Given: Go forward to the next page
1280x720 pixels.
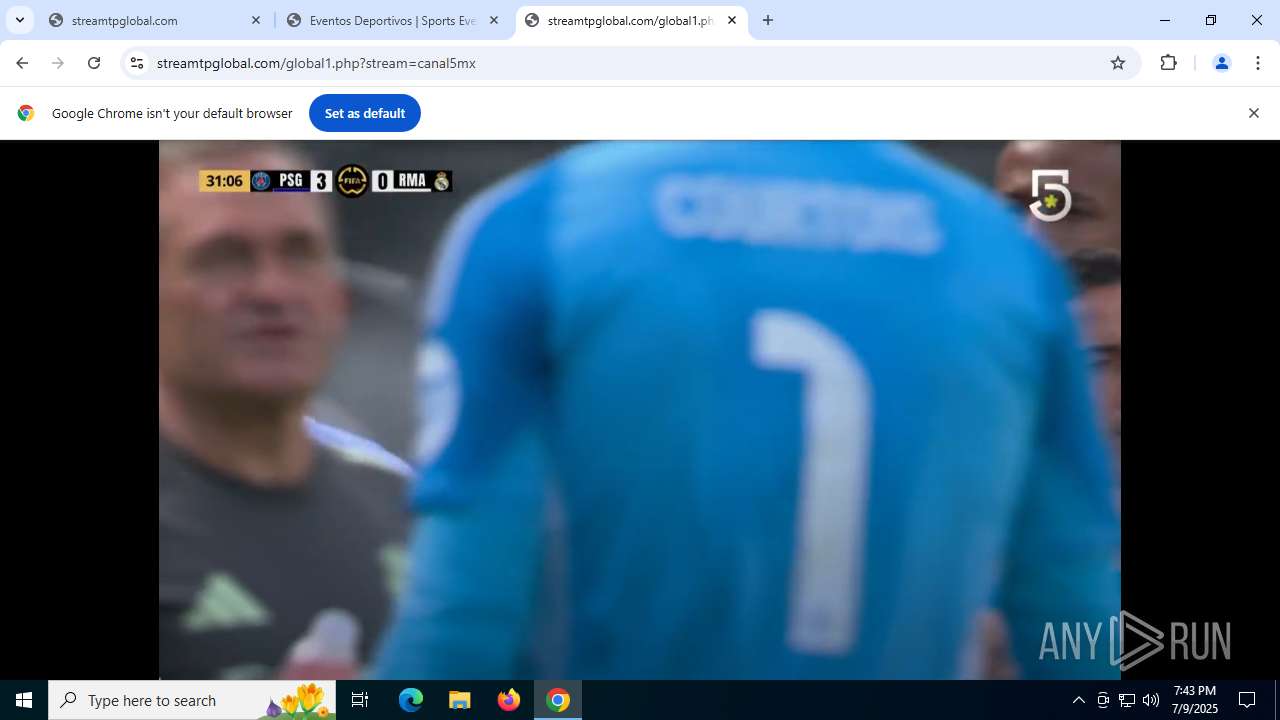Looking at the screenshot, I should (x=58, y=63).
